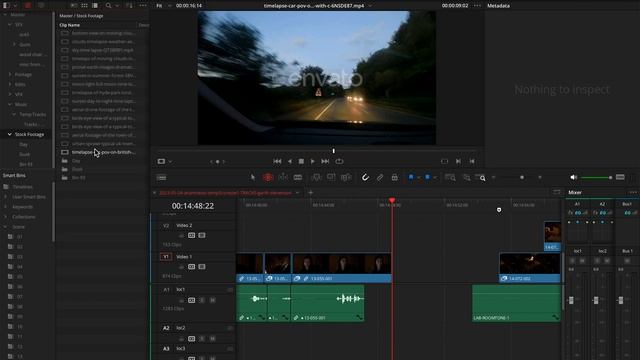Switch media pool to list view
Viewport: 640px width, 360px height.
click(x=95, y=6)
